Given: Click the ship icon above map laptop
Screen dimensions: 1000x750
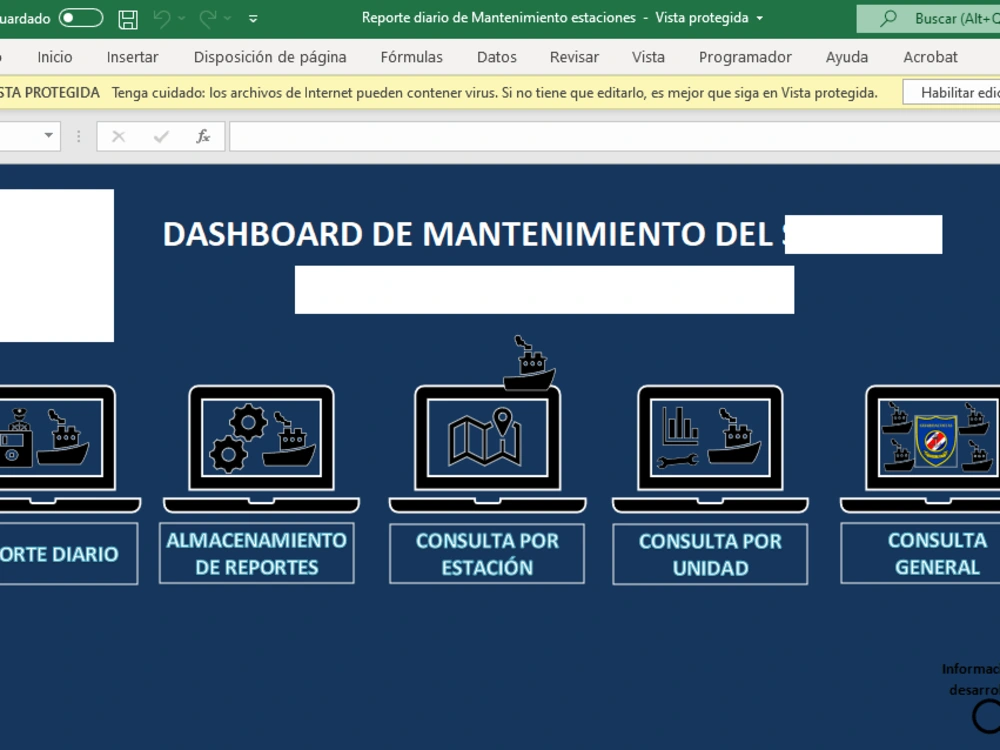Looking at the screenshot, I should [x=529, y=364].
